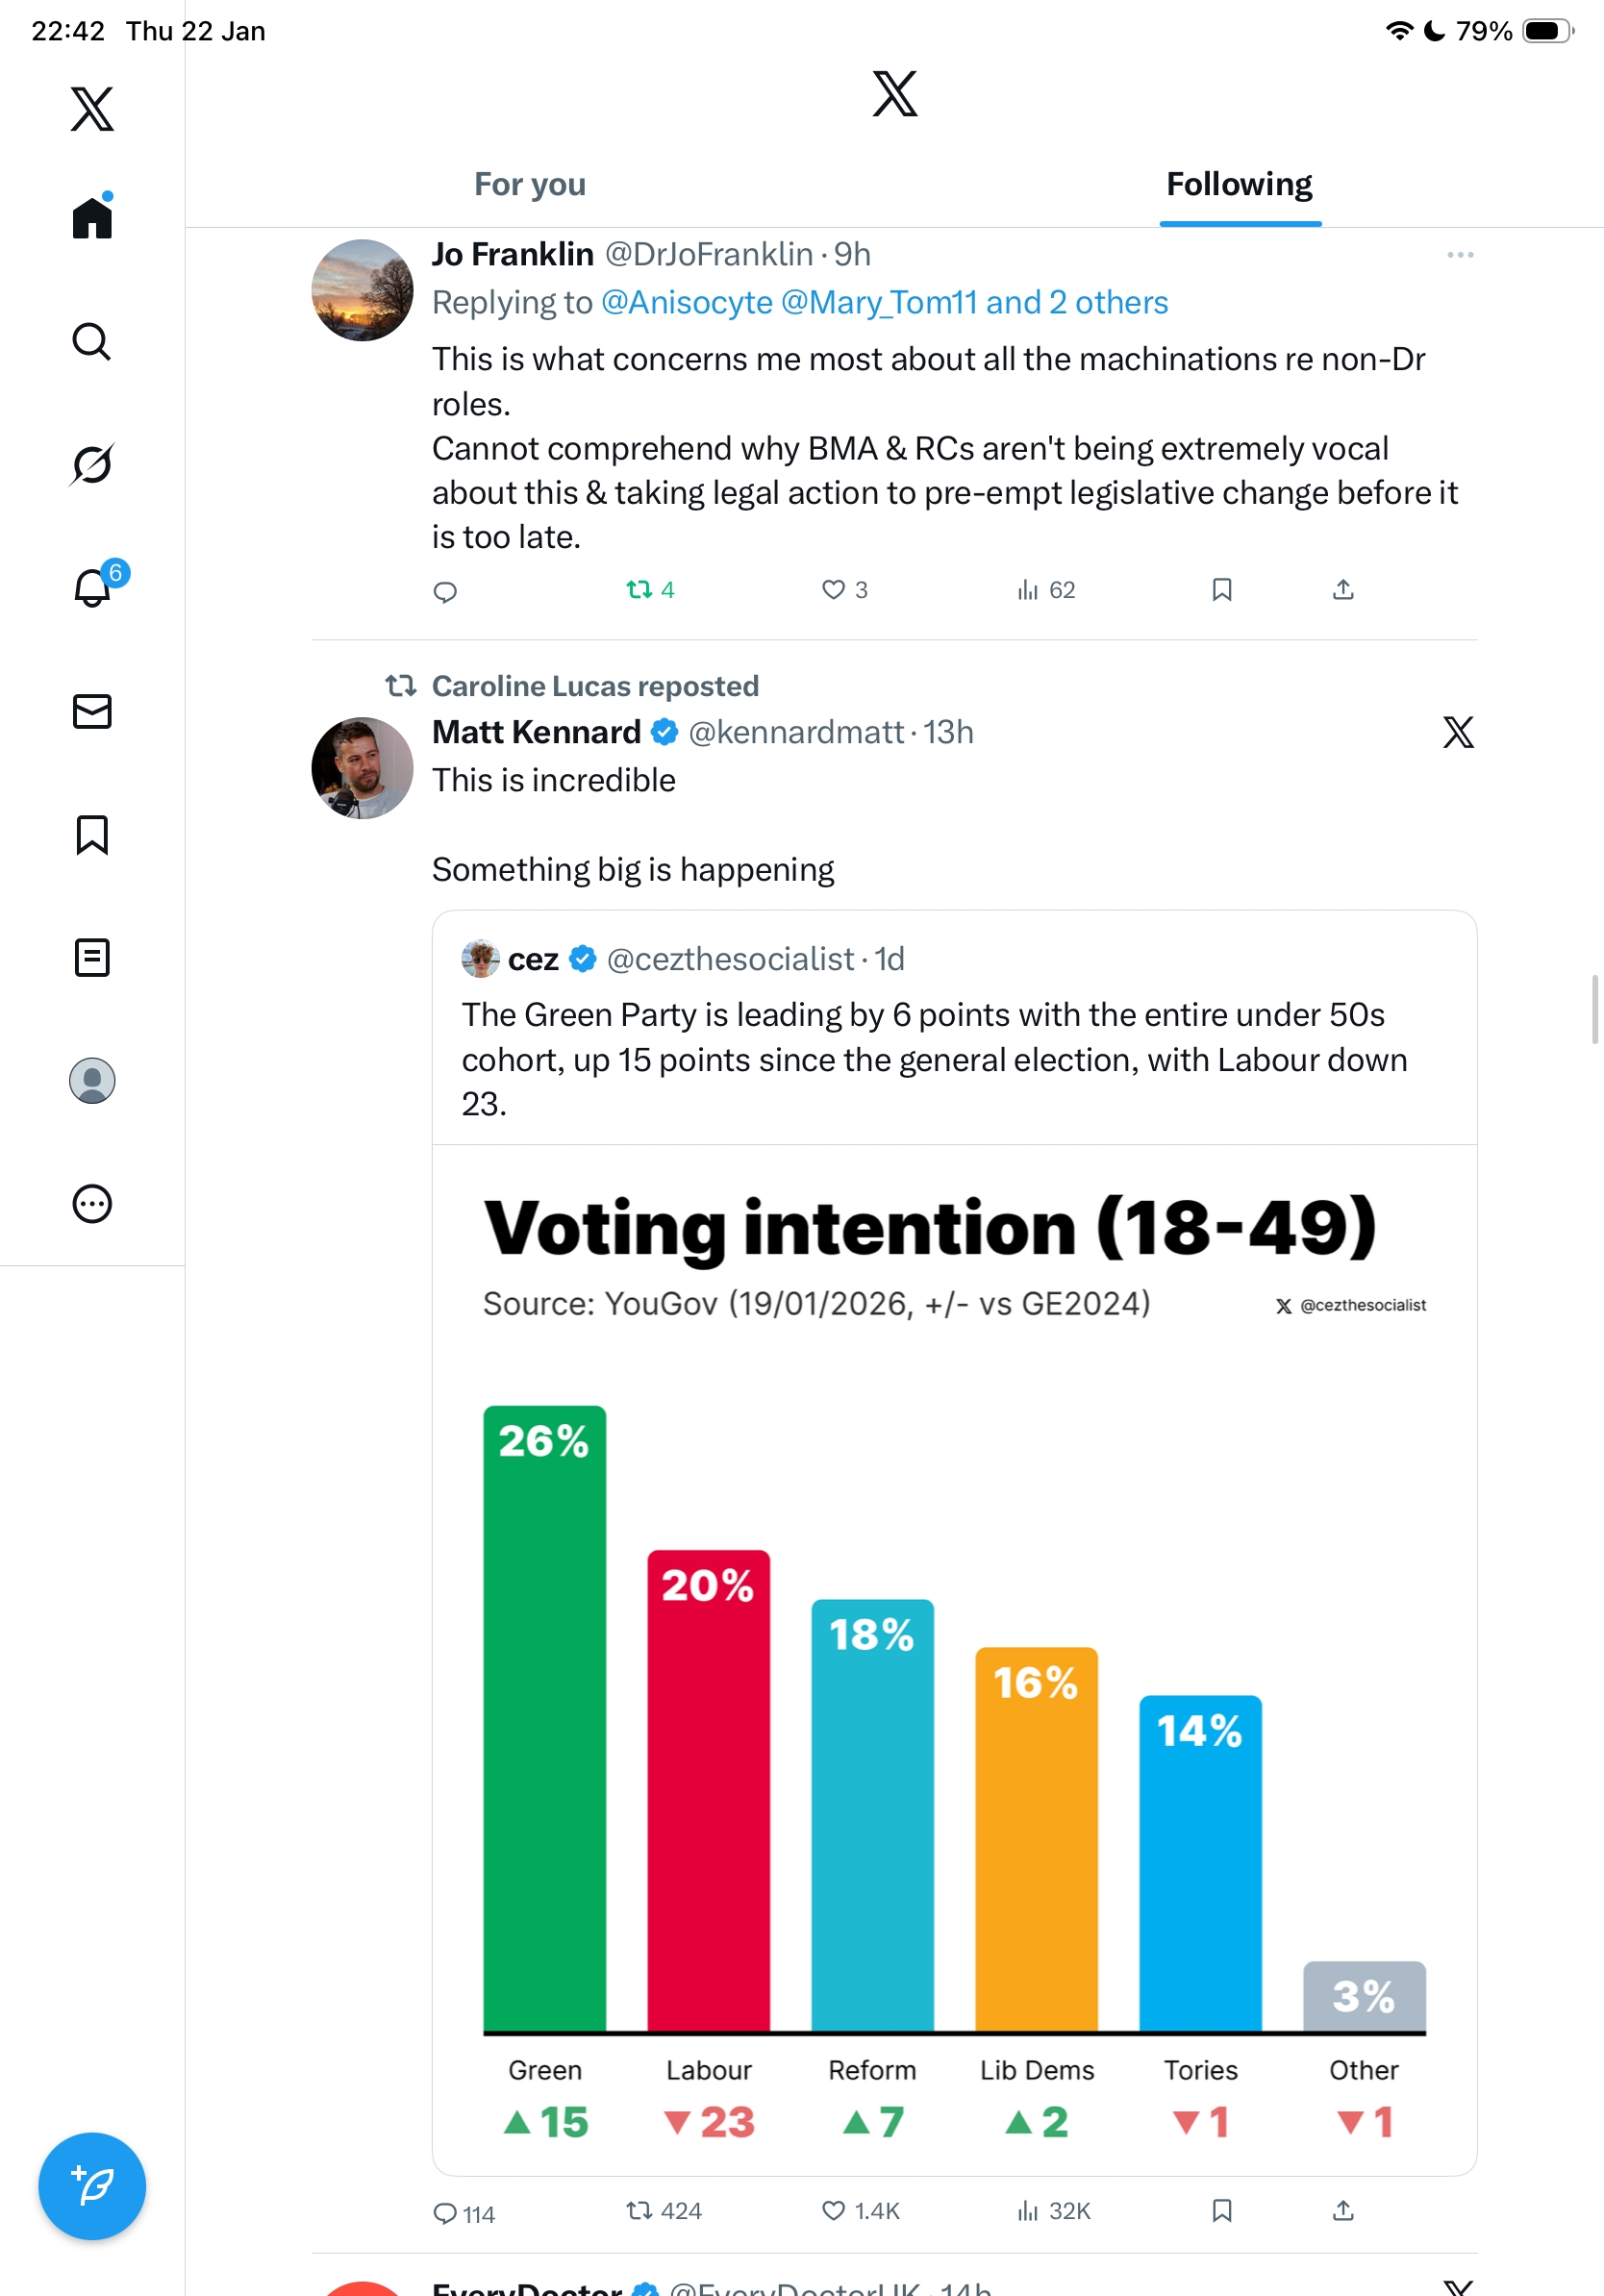Open the @Anisocyte mention link
Viewport: 1604px width, 2296px height.
tap(687, 303)
